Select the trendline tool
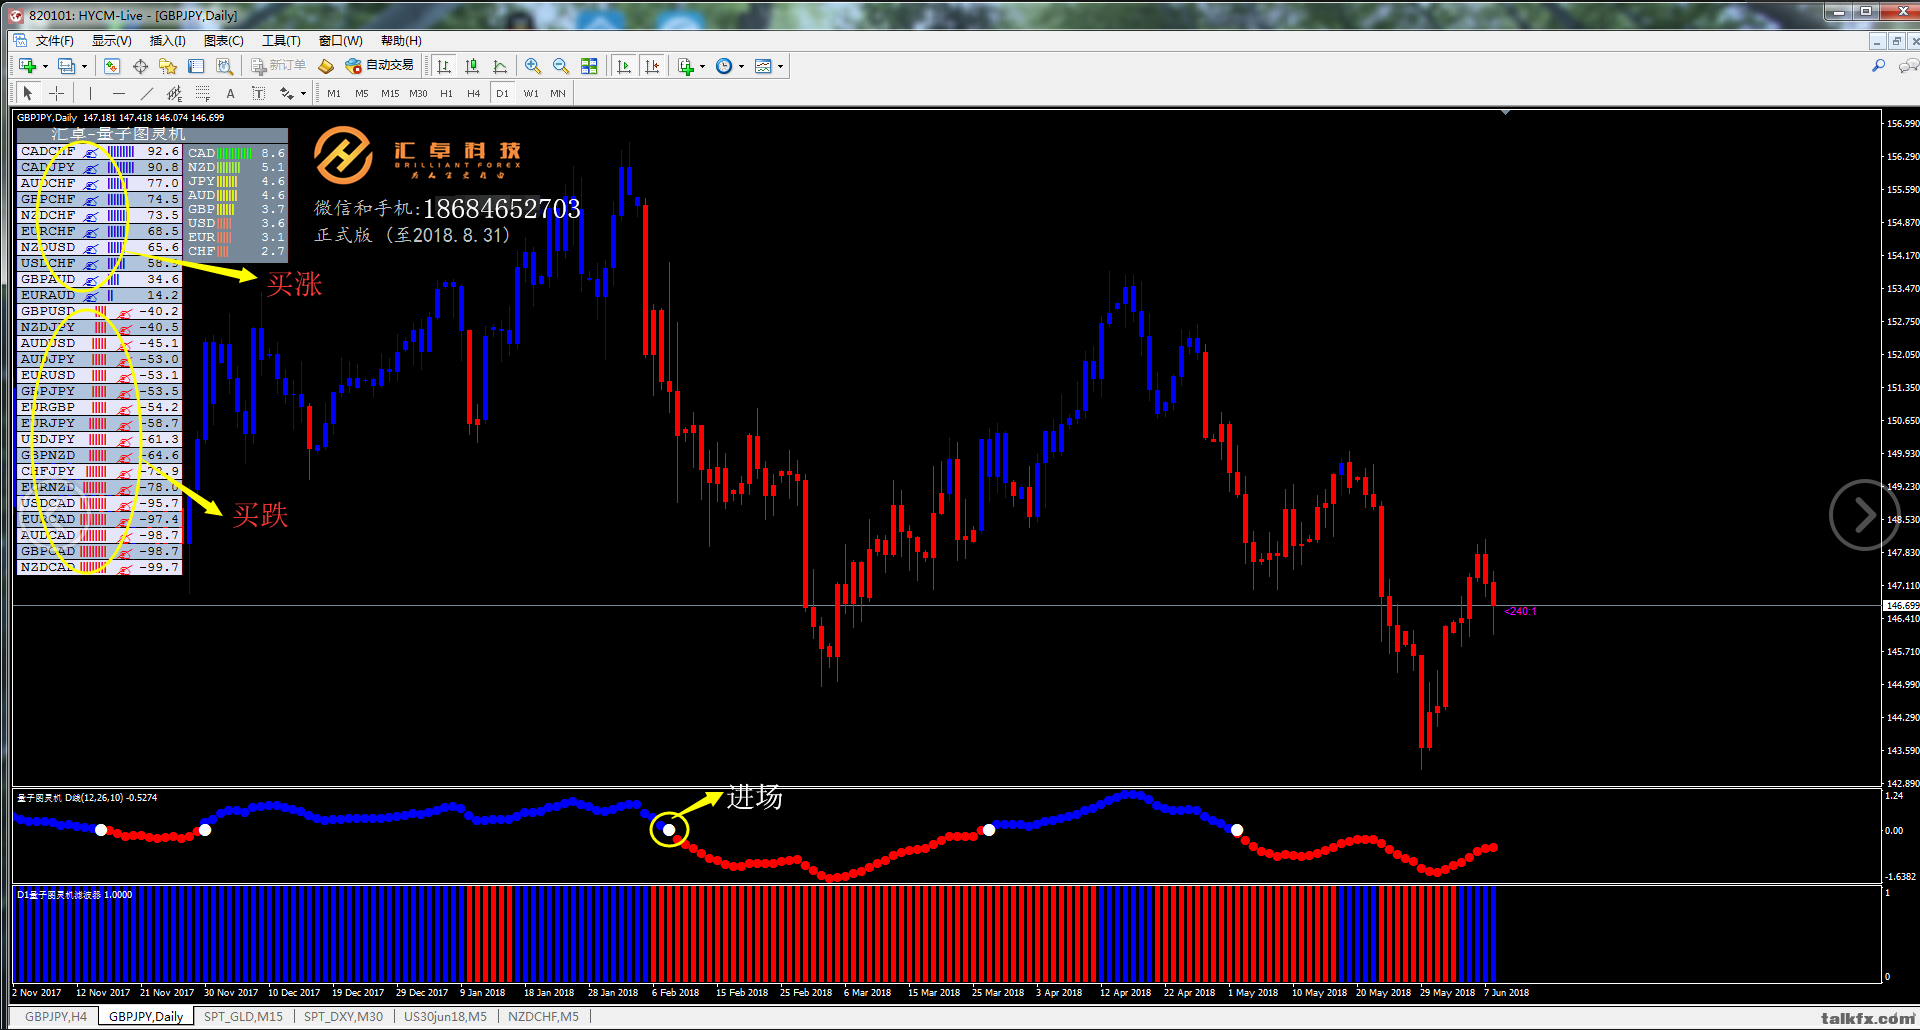Image resolution: width=1920 pixels, height=1030 pixels. [146, 93]
